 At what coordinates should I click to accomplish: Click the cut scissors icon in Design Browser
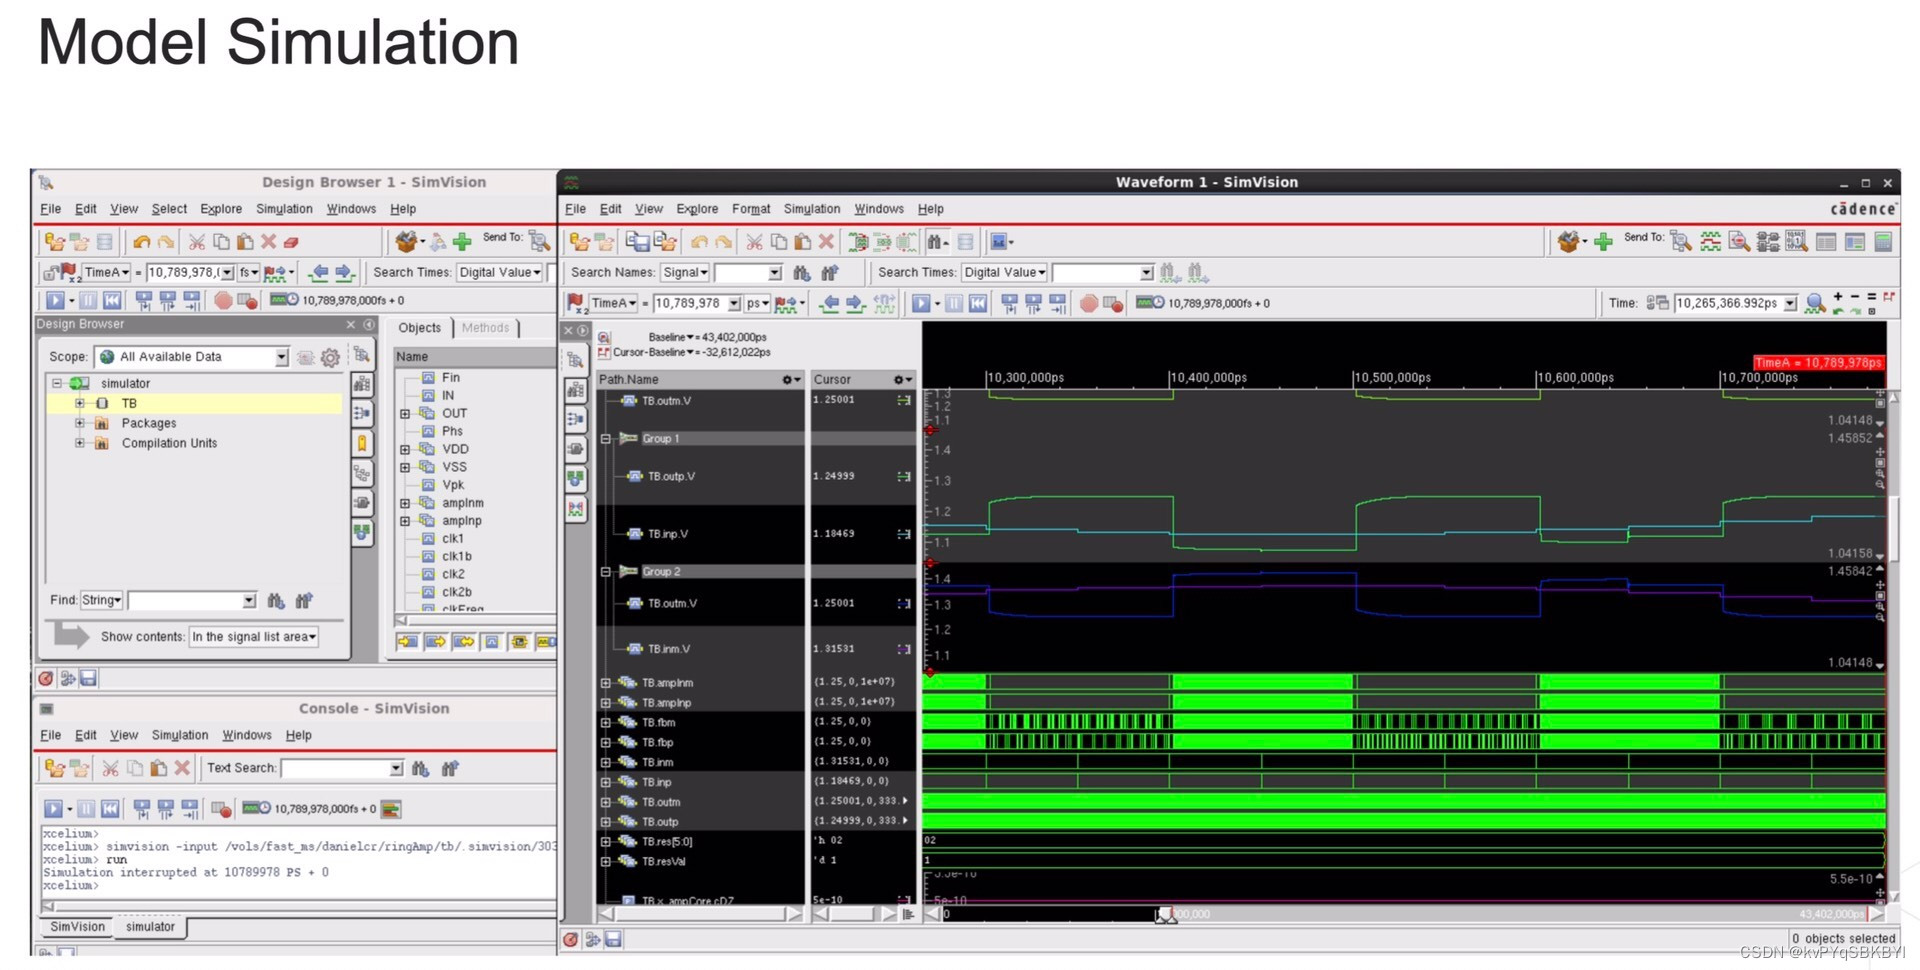pyautogui.click(x=197, y=242)
